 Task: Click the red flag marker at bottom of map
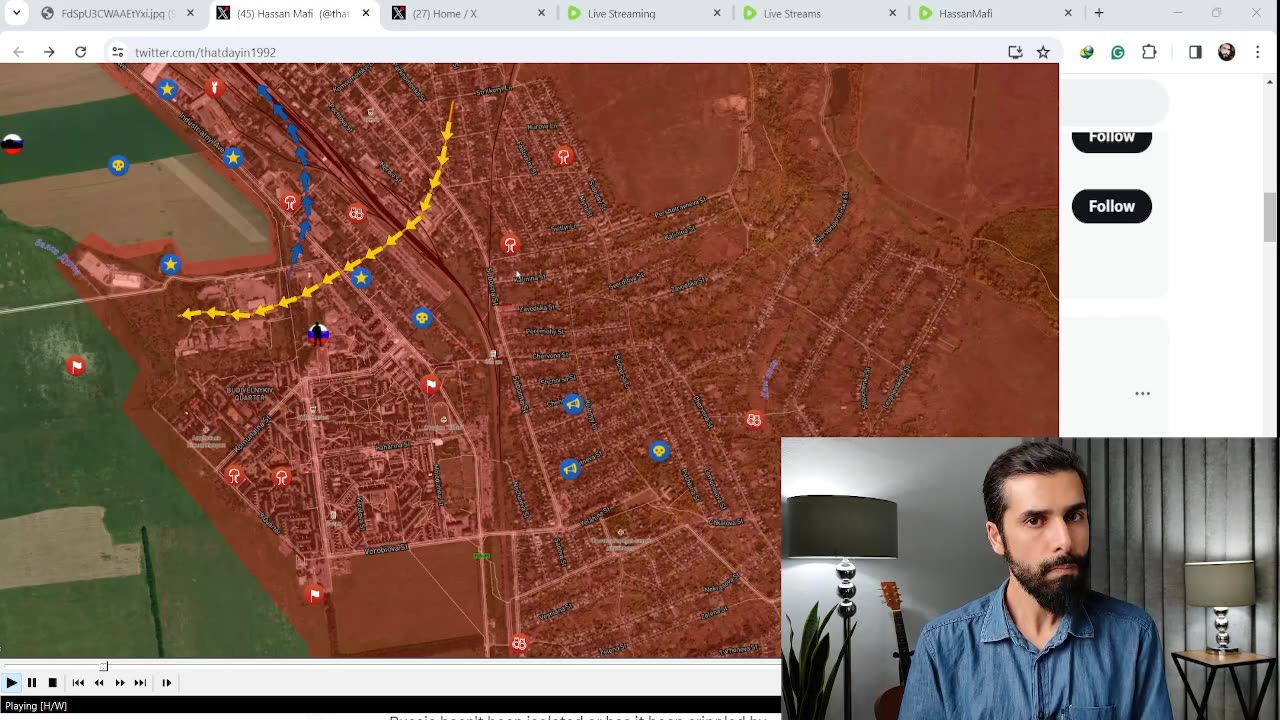coord(315,595)
